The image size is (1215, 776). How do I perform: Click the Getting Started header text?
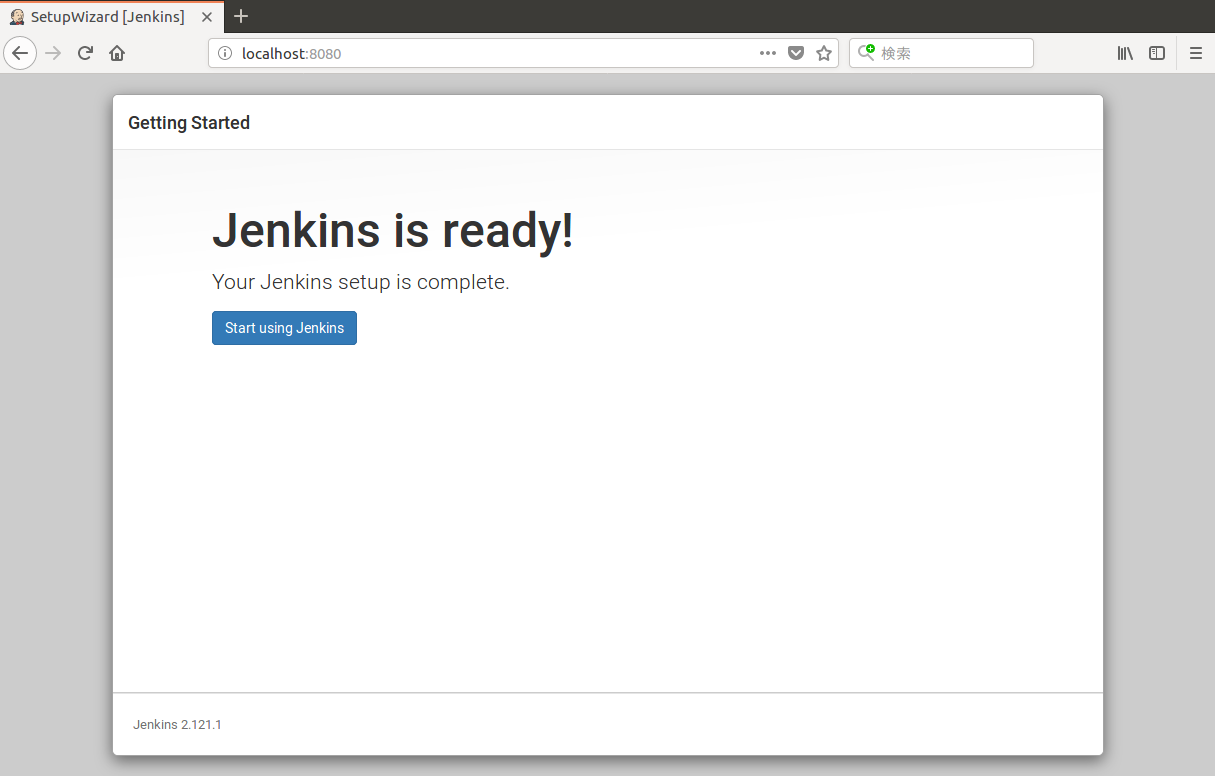[x=189, y=123]
